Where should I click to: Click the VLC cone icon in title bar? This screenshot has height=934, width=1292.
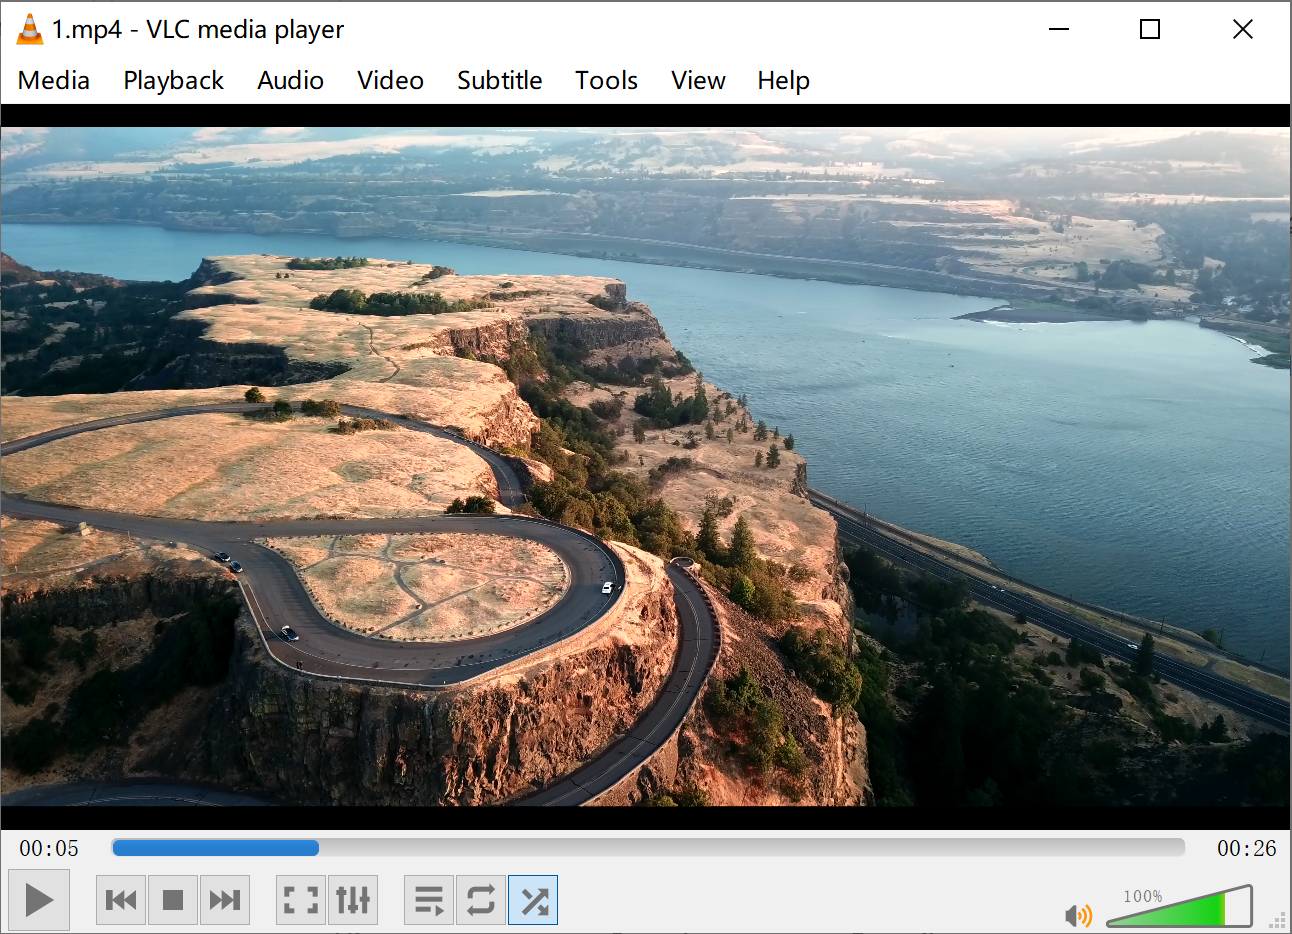(x=30, y=30)
